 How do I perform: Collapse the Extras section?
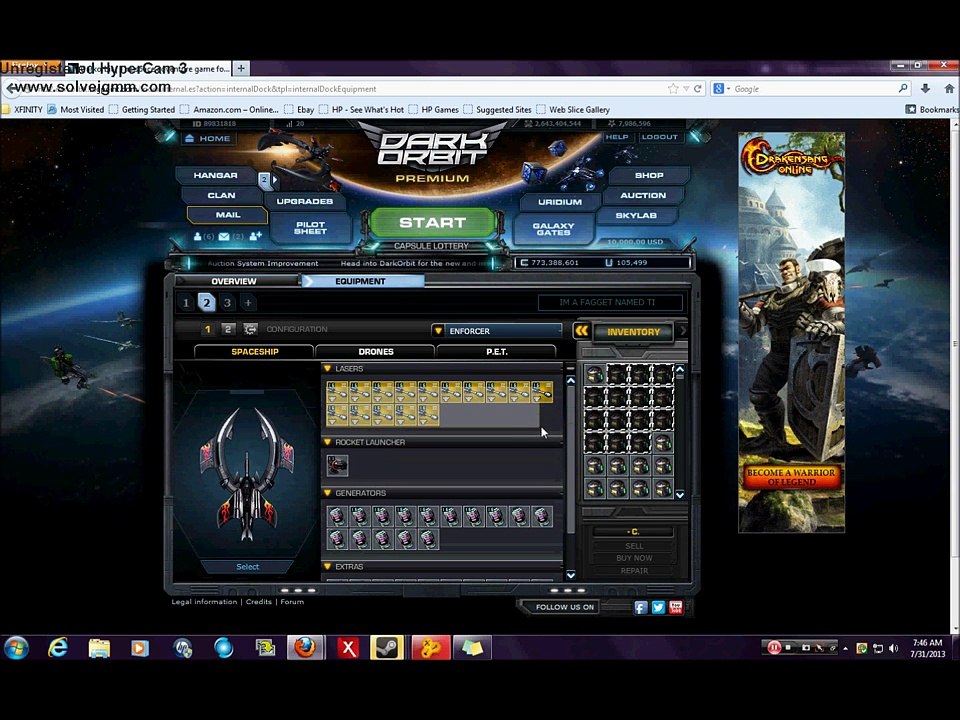coord(328,567)
